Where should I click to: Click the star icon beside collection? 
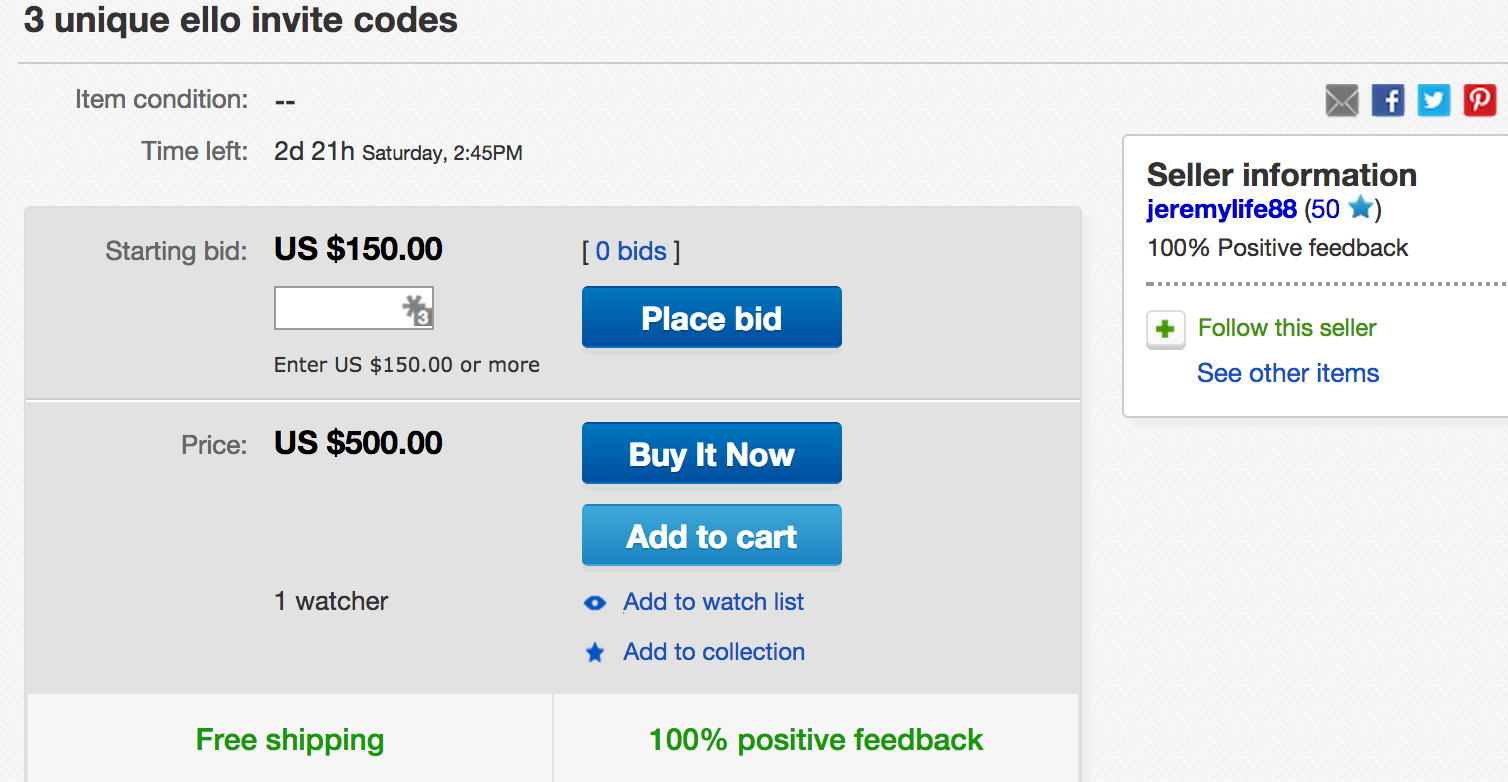(595, 653)
